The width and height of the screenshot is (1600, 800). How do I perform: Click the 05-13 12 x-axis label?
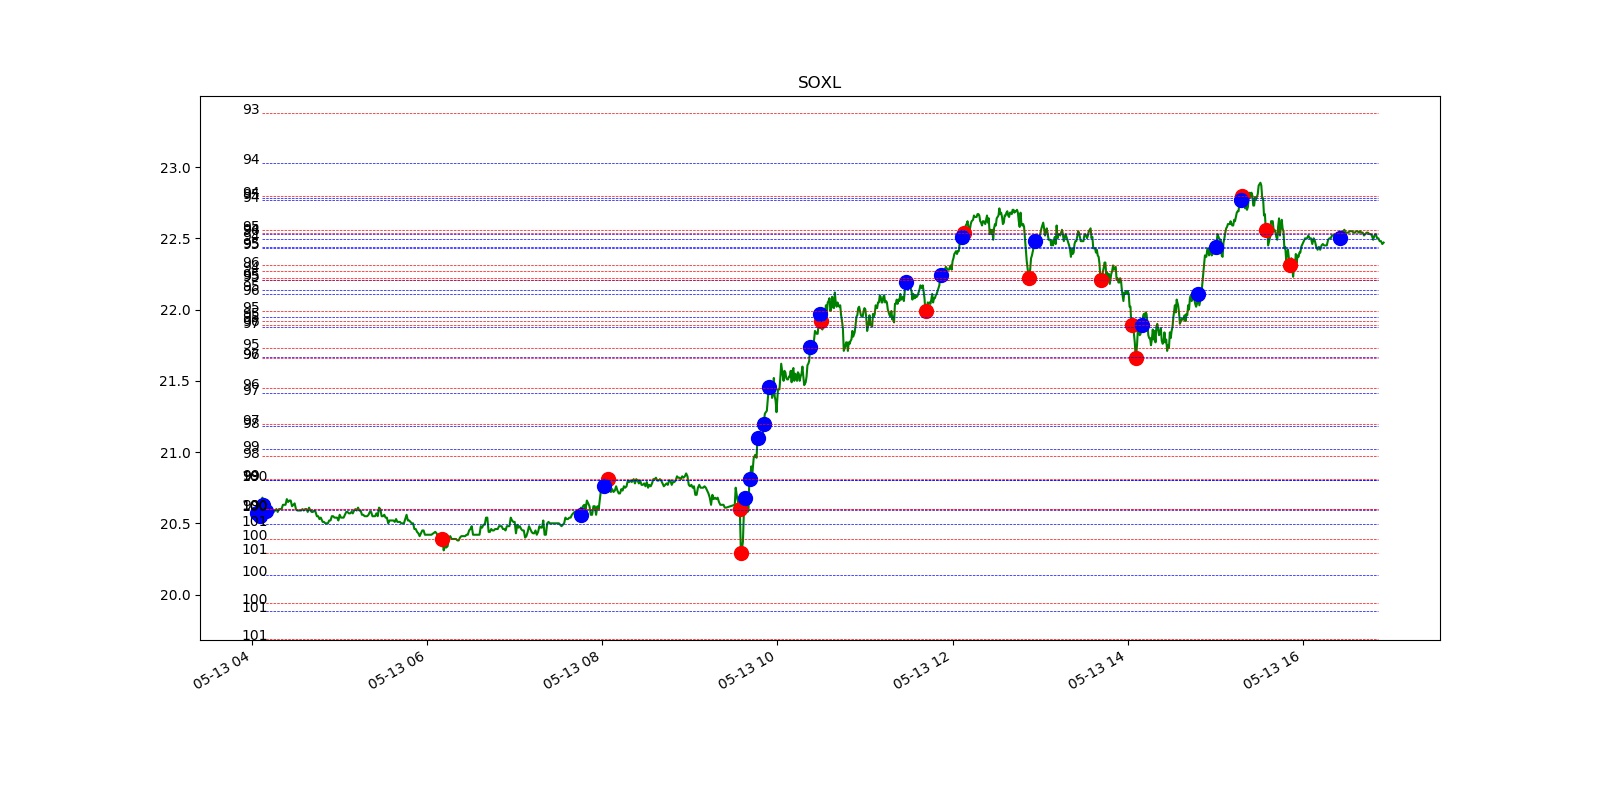[921, 669]
